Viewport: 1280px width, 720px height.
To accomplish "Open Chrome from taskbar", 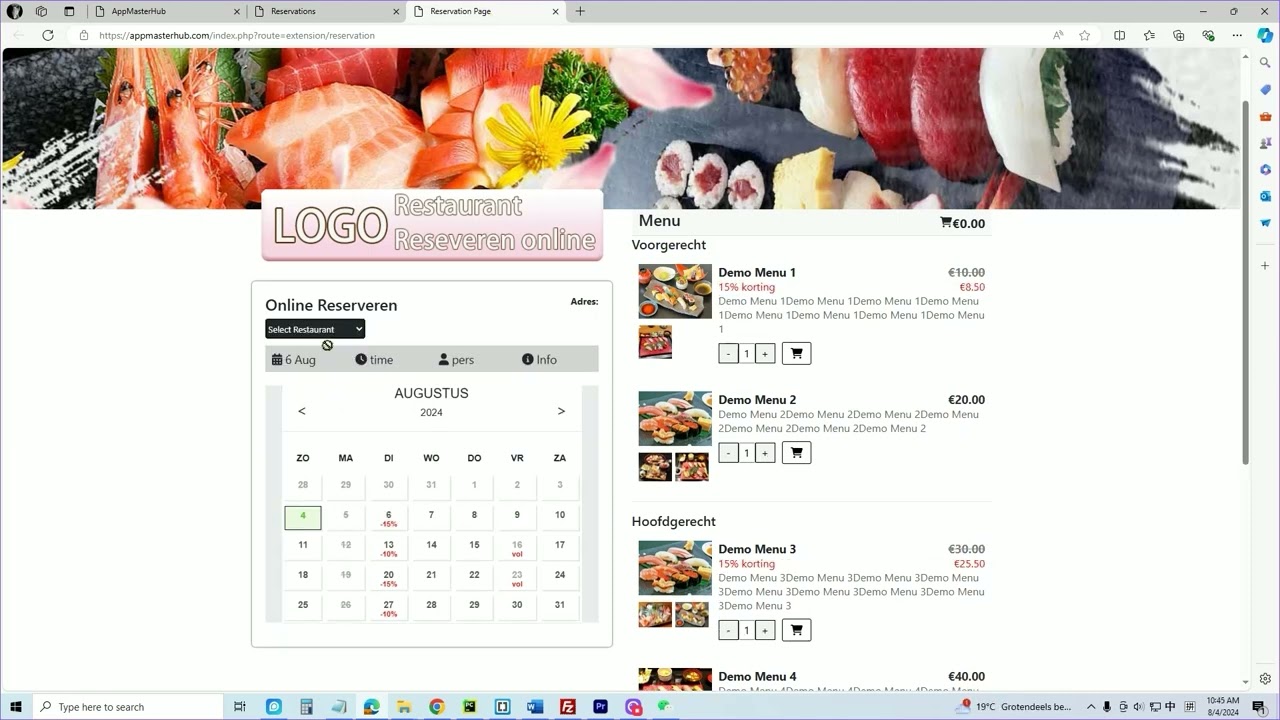I will pyautogui.click(x=436, y=707).
